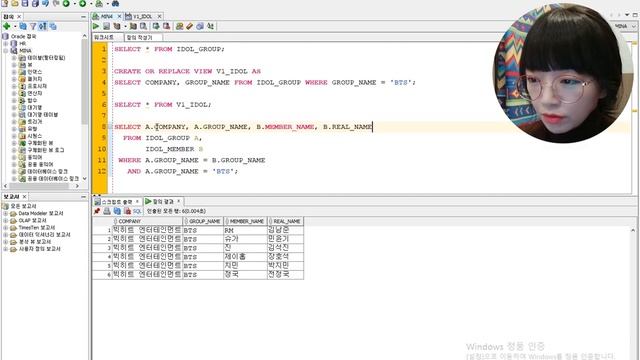The width and height of the screenshot is (640, 360).
Task: Select the Oracle 접속 root node
Action: tap(23, 36)
